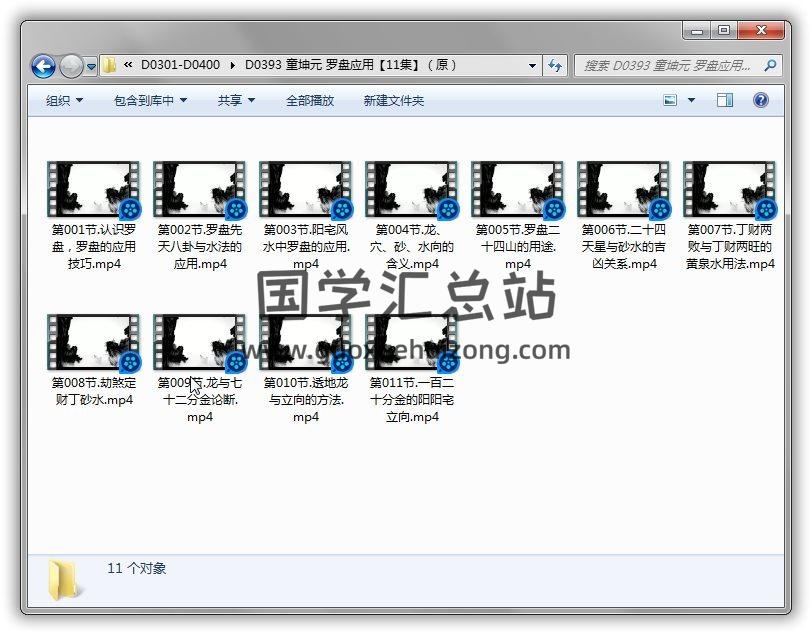812x635 pixels.
Task: Open the address bar history dropdown
Action: [532, 66]
